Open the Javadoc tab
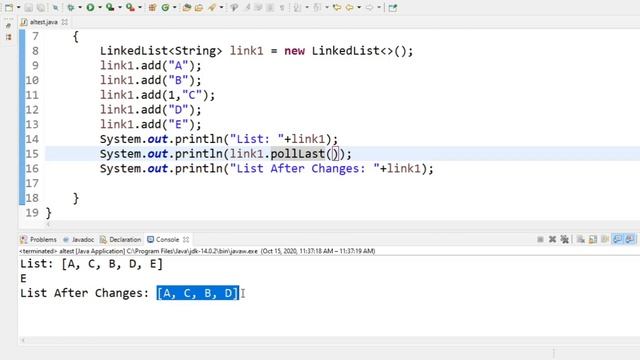 click(79, 240)
